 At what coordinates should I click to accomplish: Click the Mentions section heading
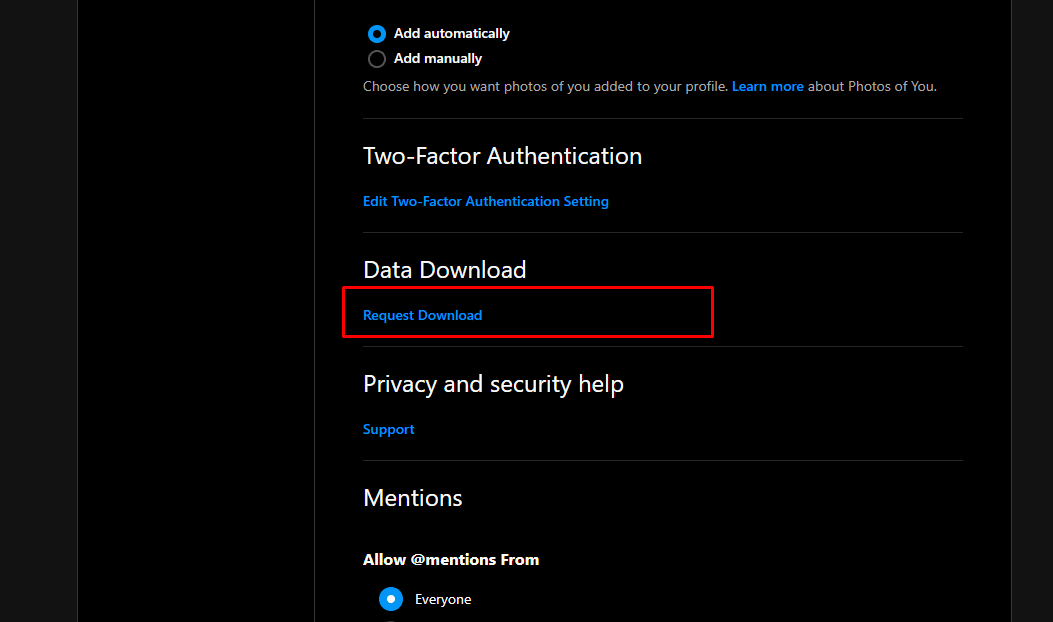412,498
